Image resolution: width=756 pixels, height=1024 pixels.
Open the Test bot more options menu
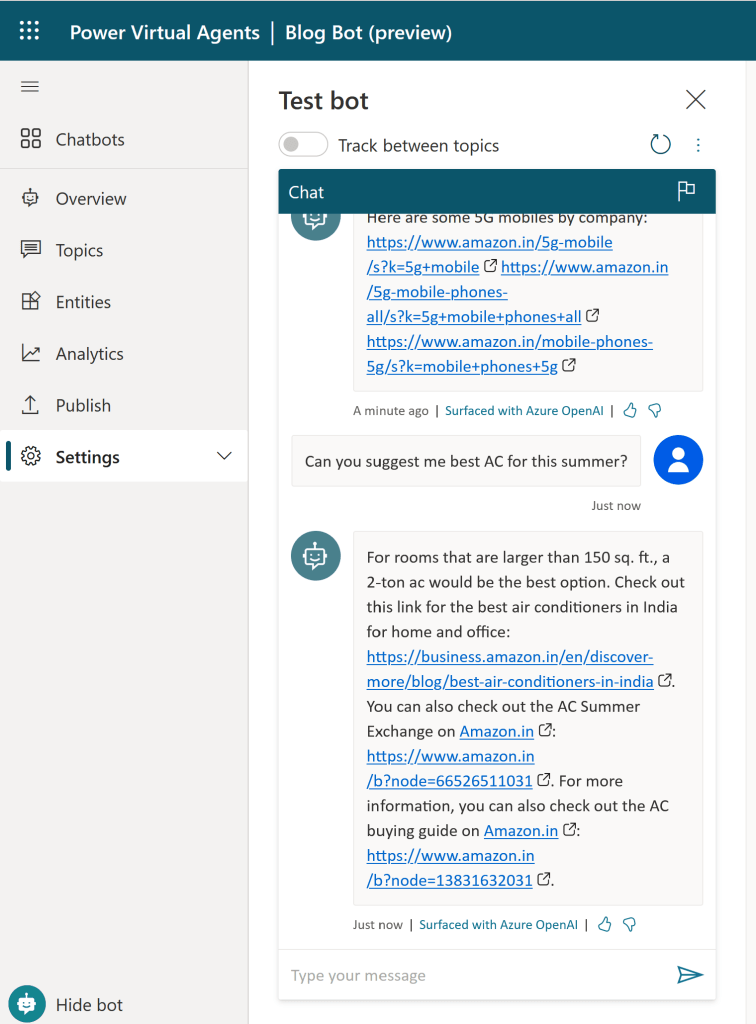[698, 145]
